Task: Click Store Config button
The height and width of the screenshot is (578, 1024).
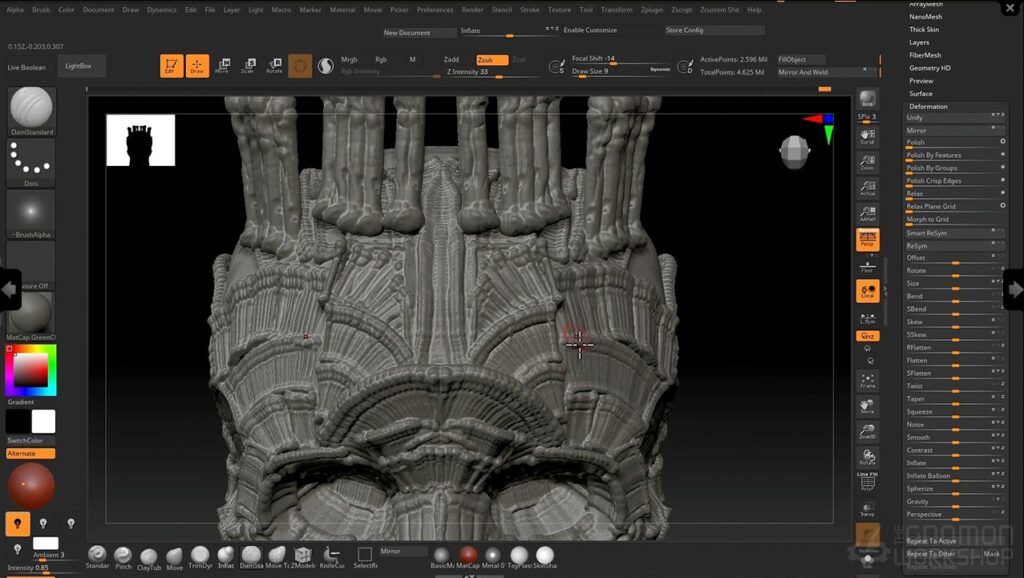Action: (x=714, y=30)
